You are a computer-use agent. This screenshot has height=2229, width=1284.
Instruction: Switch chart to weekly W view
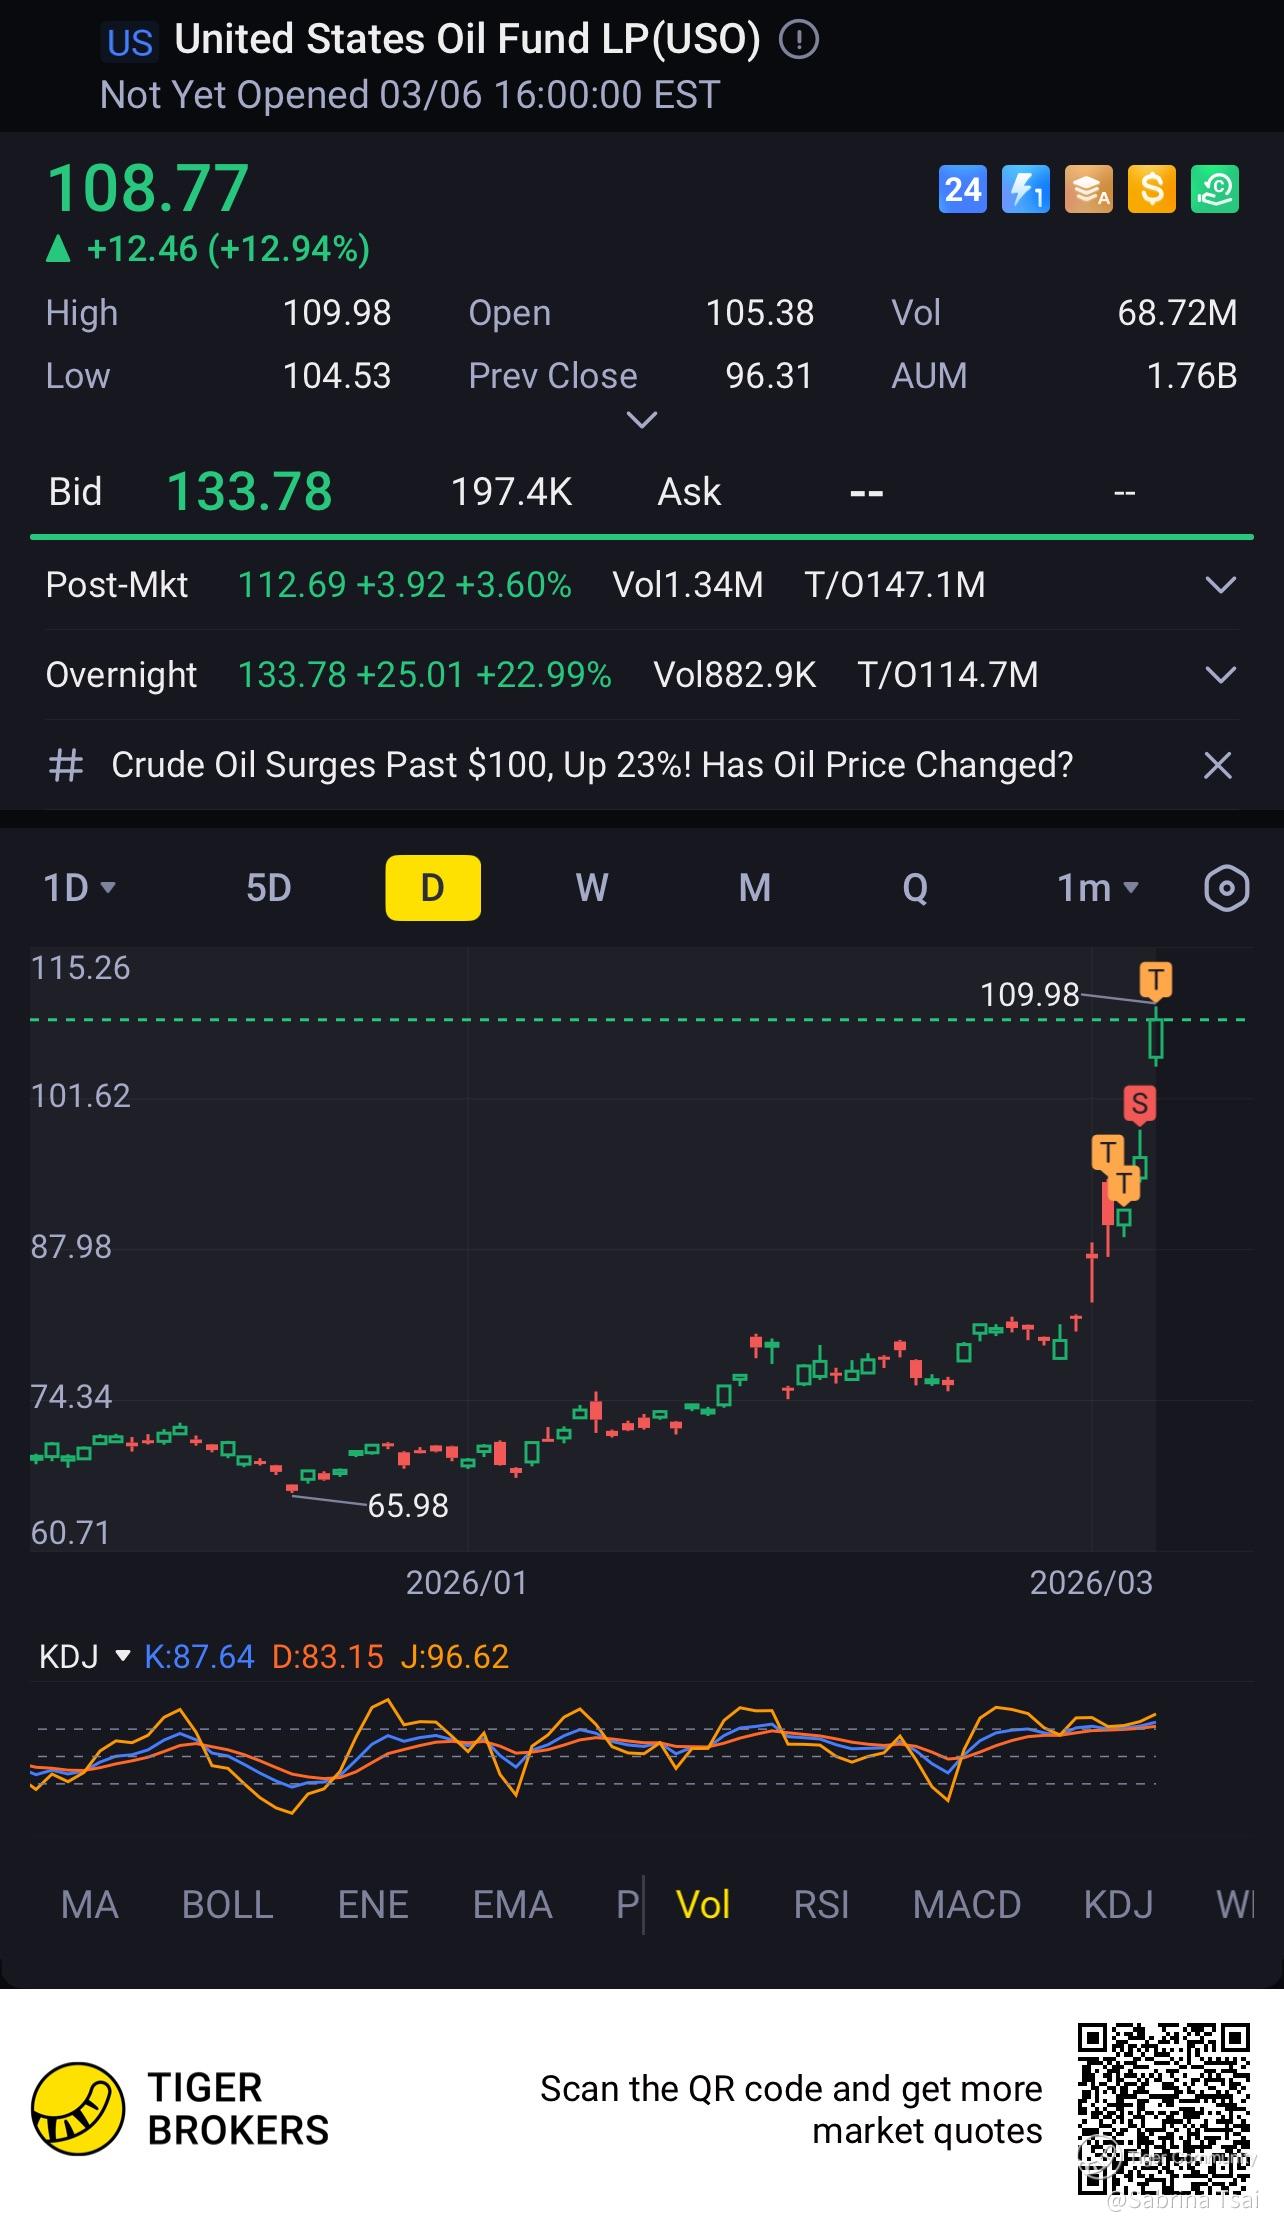[592, 888]
